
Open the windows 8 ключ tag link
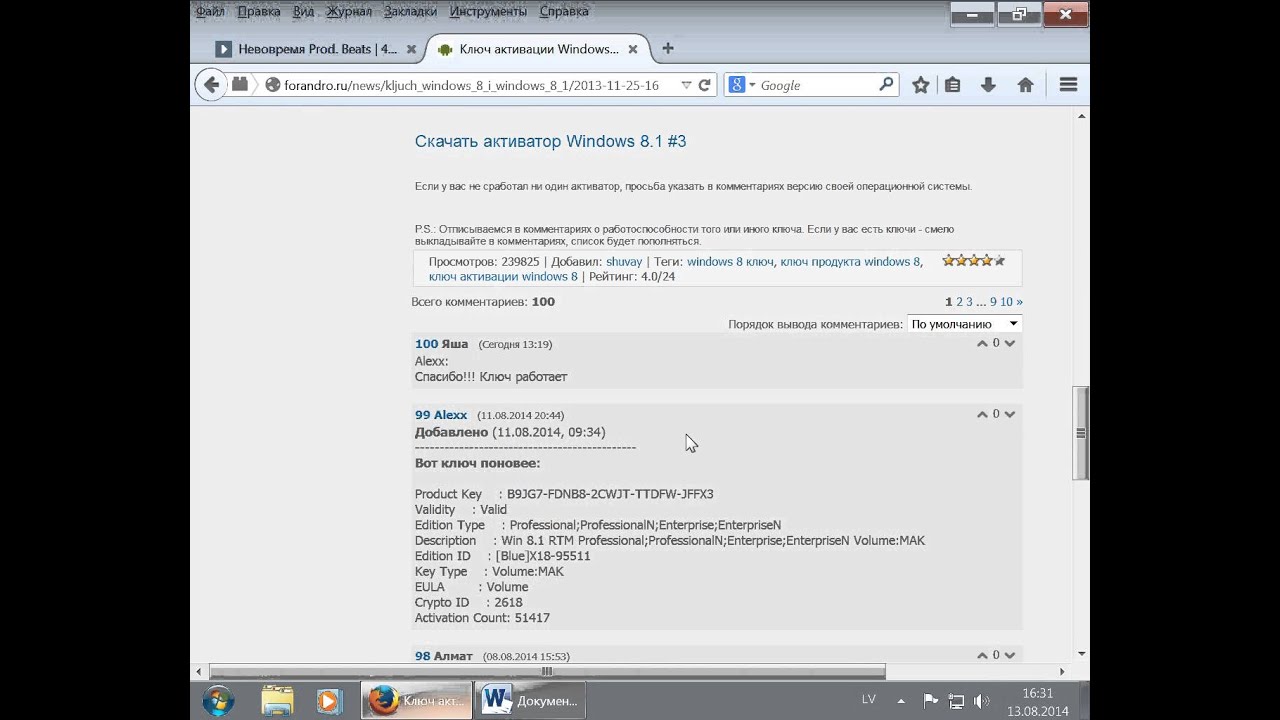[x=730, y=262]
